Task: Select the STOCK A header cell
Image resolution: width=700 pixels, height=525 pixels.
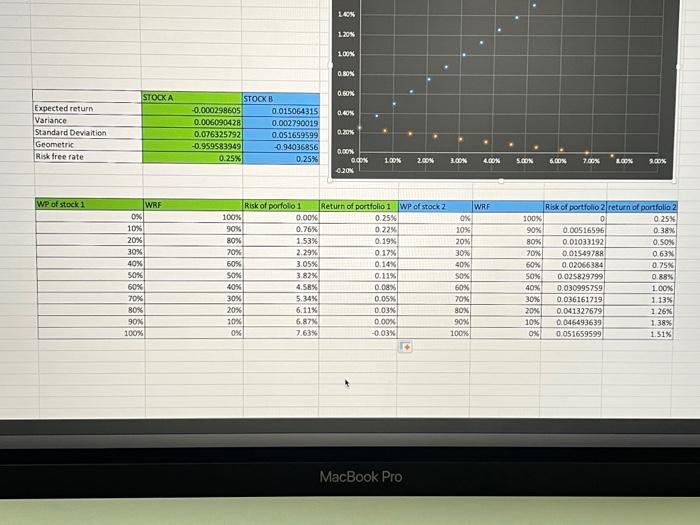Action: tap(192, 98)
